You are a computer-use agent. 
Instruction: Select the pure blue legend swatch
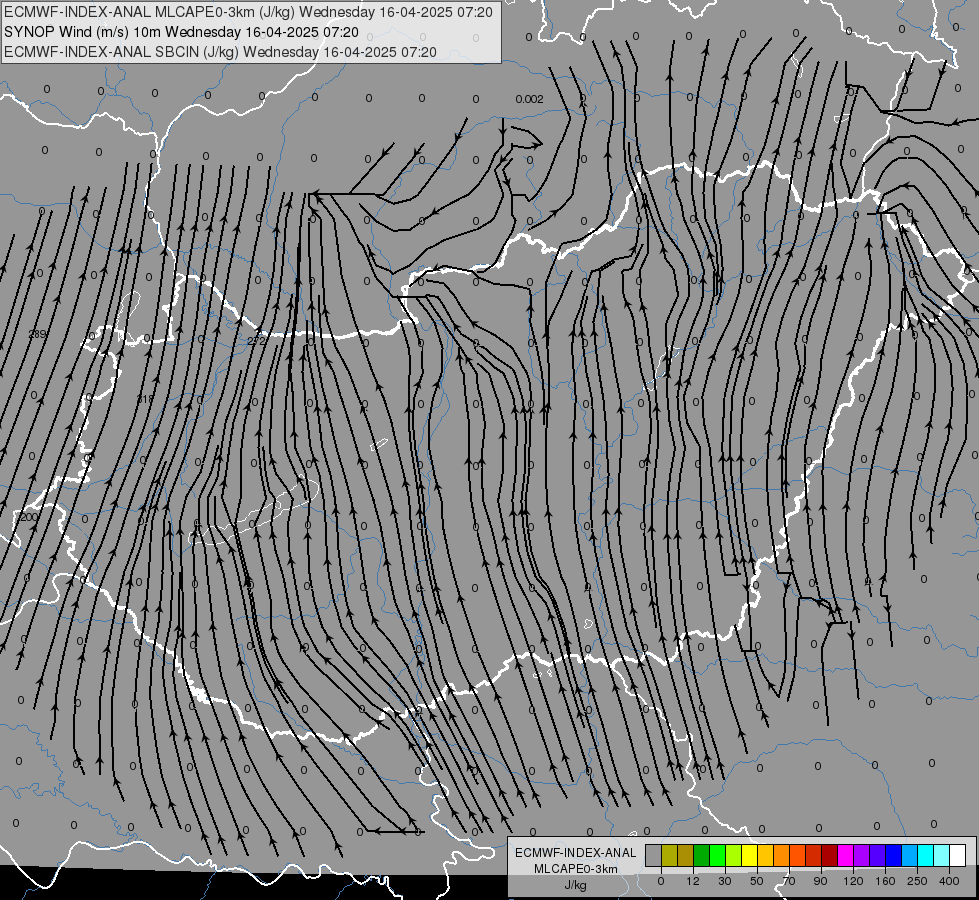click(x=893, y=855)
